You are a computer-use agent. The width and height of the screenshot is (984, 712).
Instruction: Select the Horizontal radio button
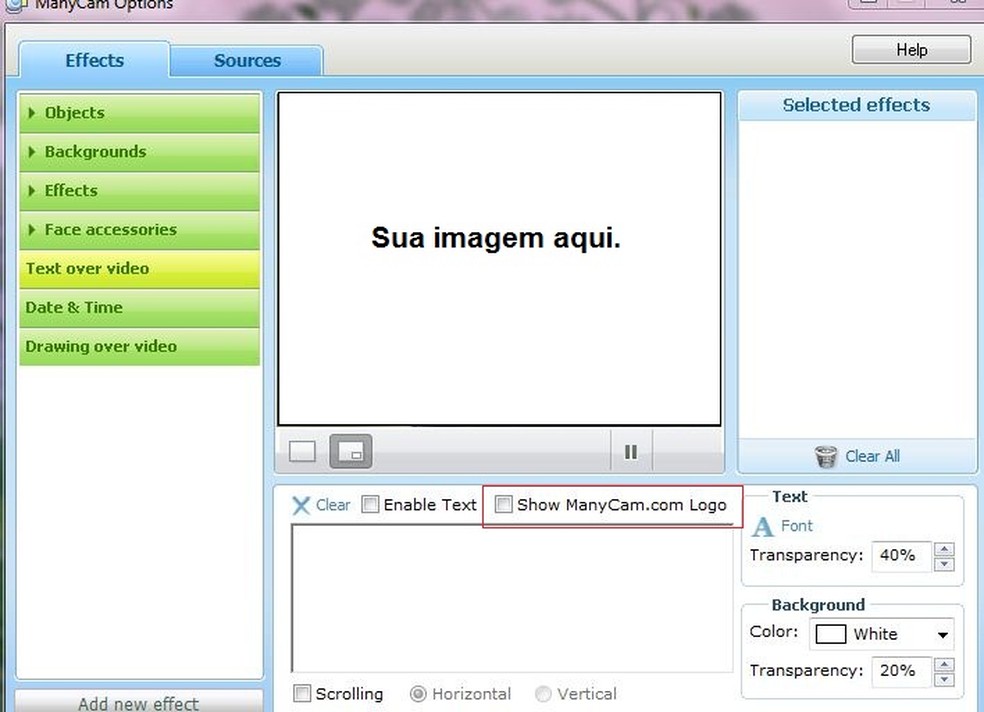pos(418,694)
